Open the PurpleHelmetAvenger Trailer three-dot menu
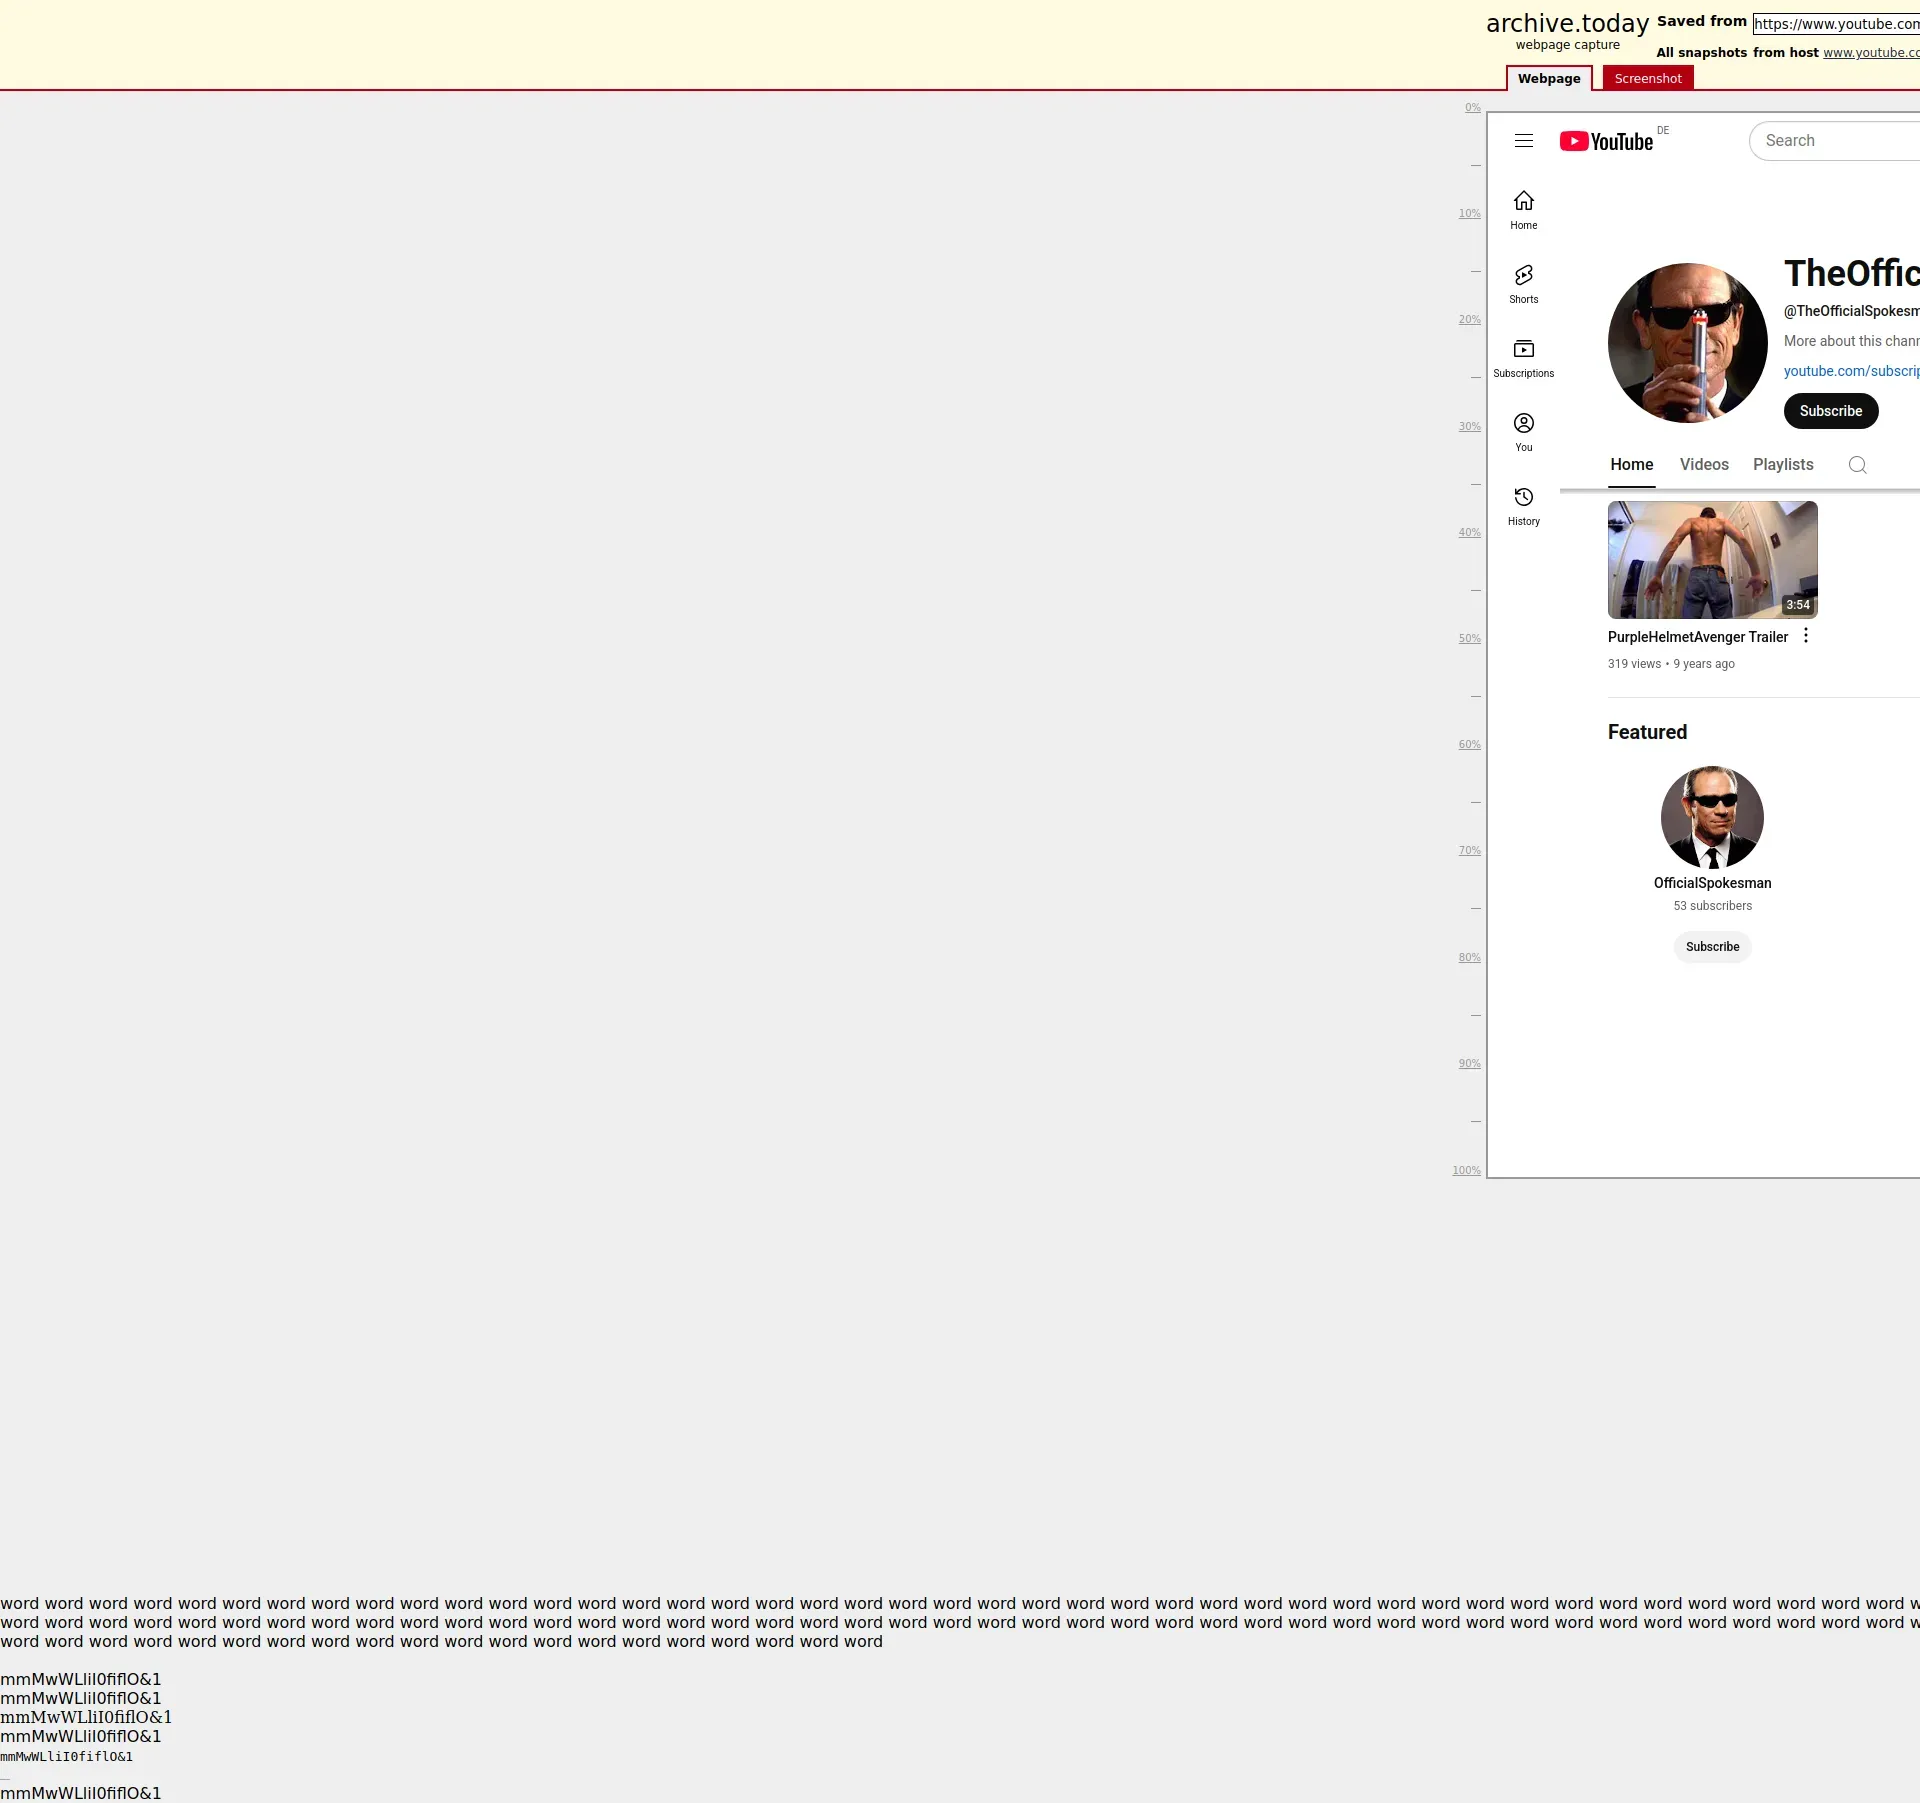The width and height of the screenshot is (1920, 1803). 1805,636
